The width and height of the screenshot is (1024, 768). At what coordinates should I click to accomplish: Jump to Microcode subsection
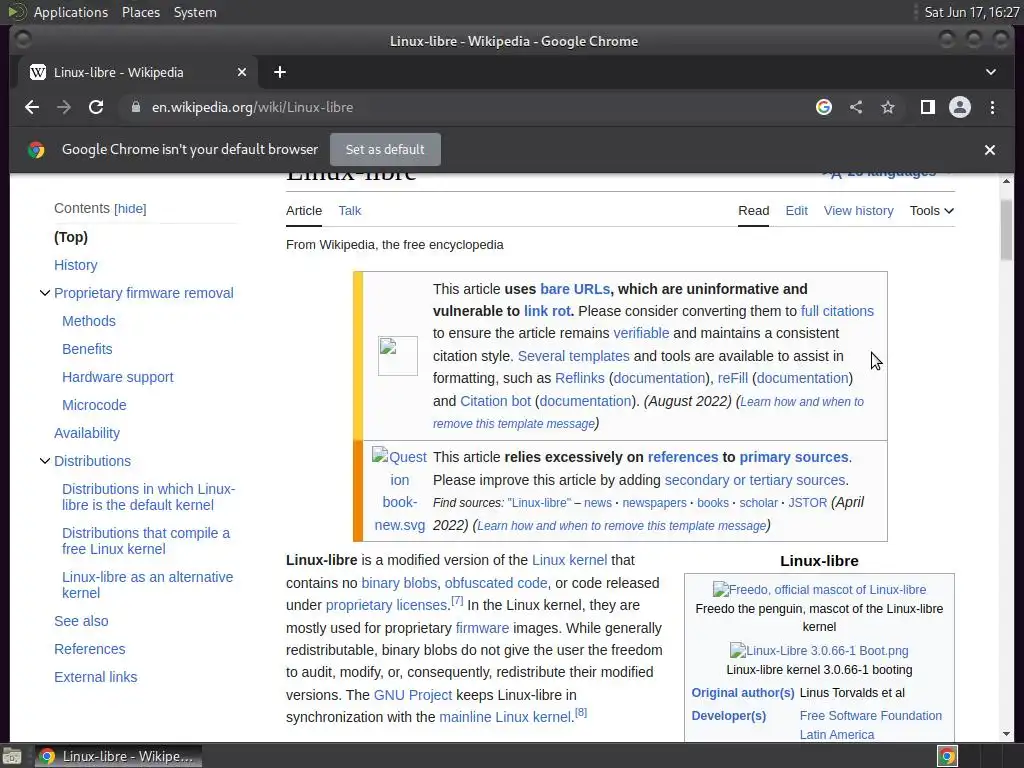coord(94,406)
